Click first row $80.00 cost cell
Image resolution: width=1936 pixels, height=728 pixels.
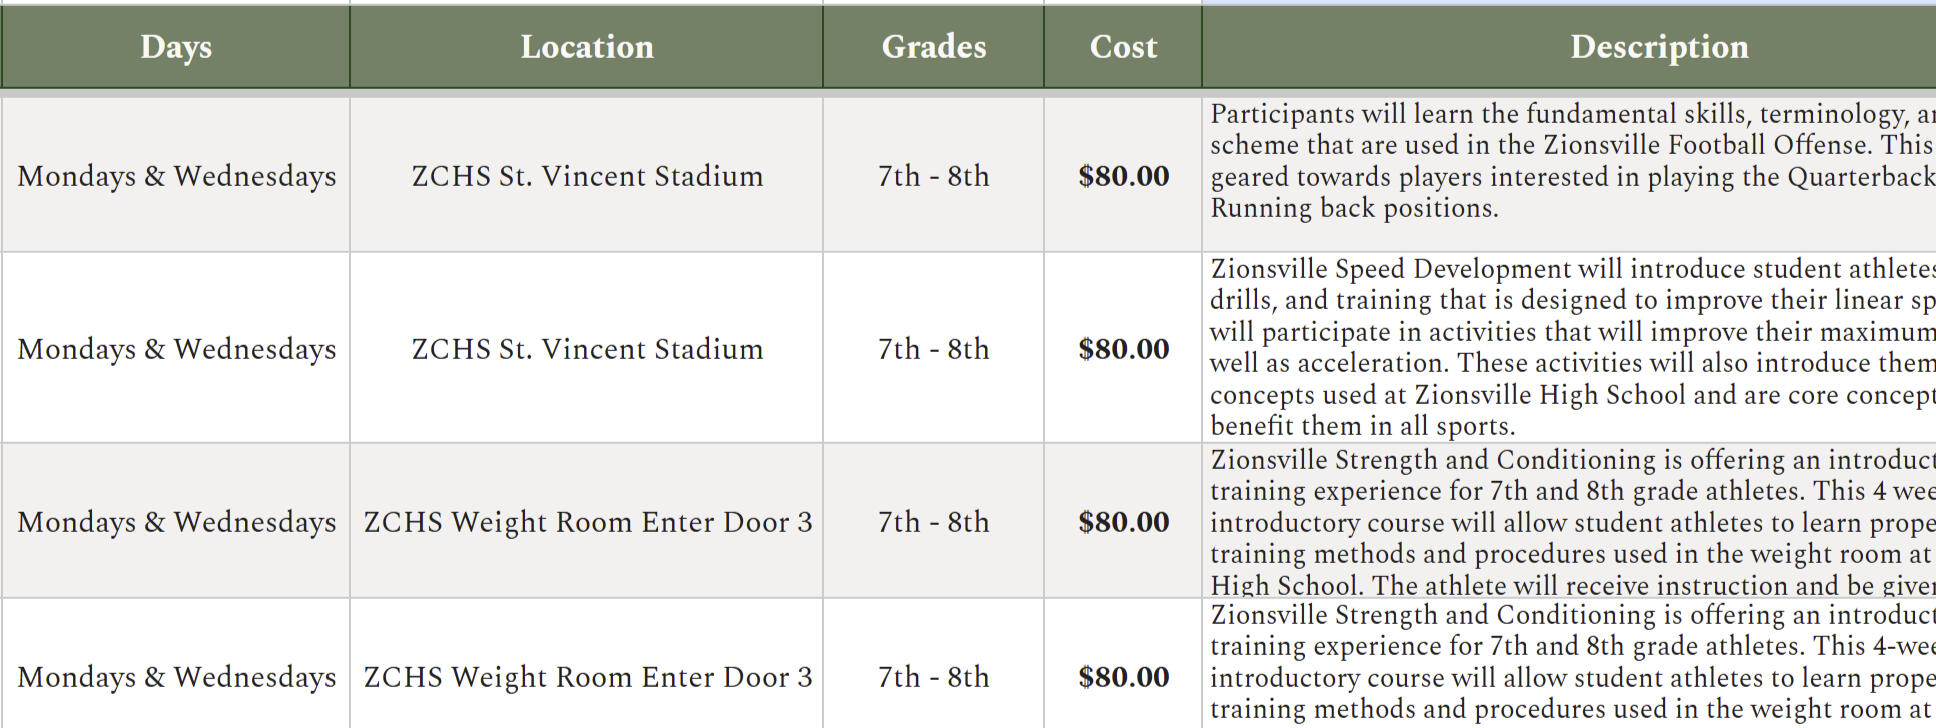(1123, 176)
